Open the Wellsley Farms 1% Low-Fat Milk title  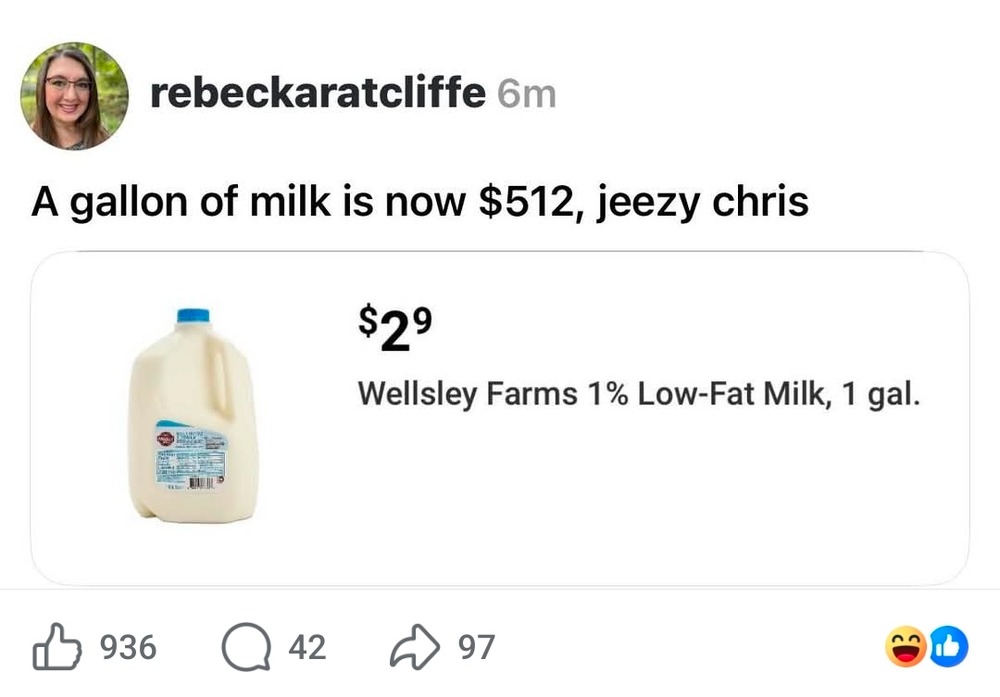tap(638, 393)
